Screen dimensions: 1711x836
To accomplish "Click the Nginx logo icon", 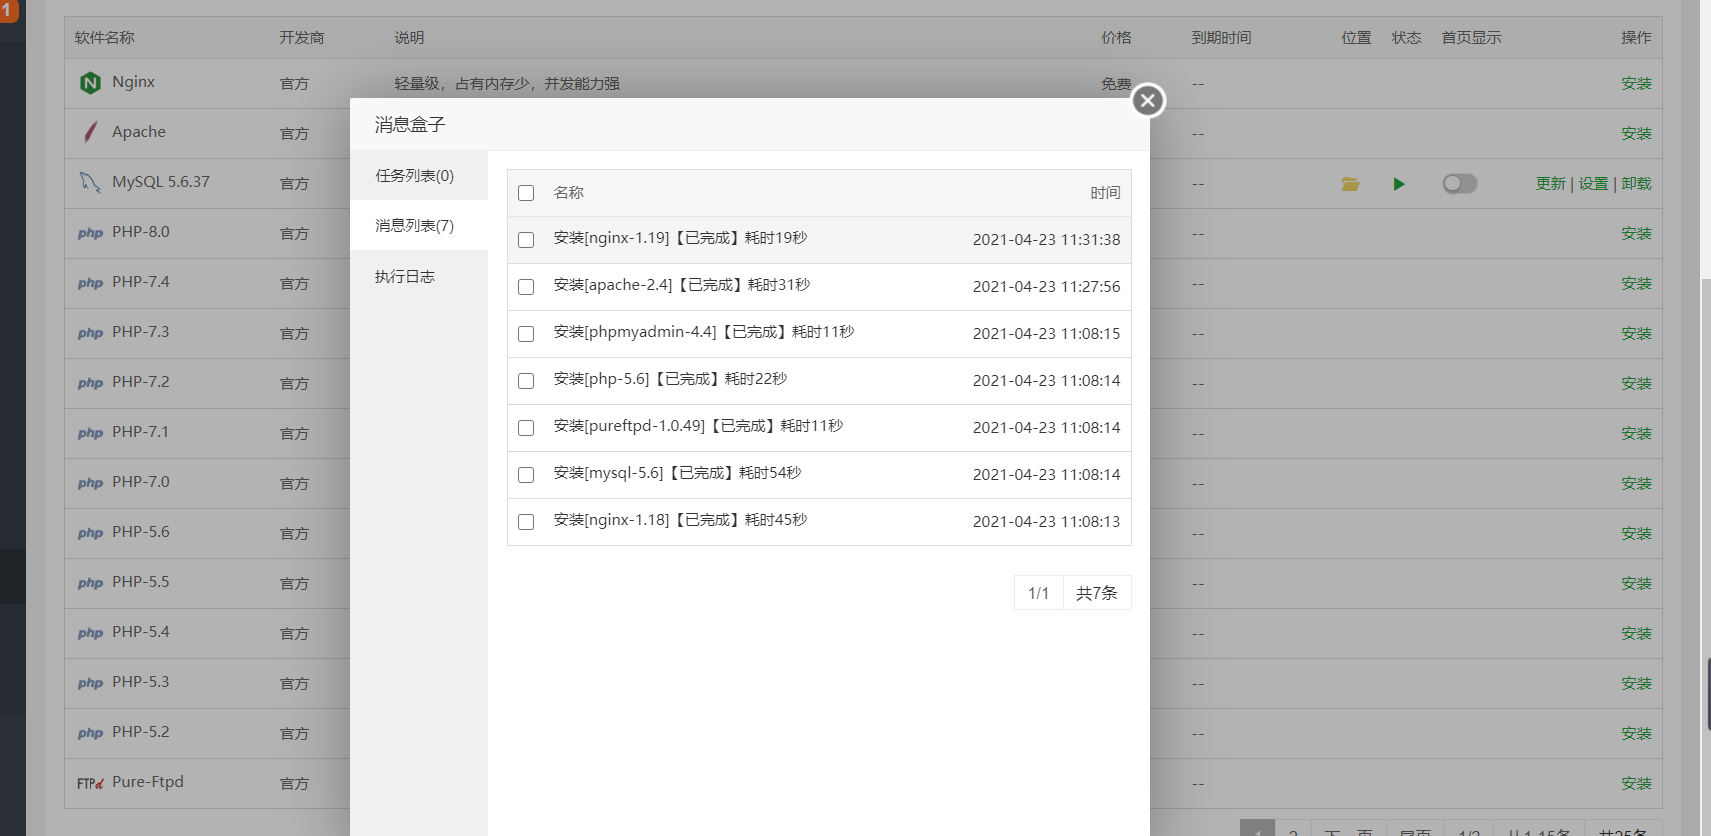I will 90,83.
